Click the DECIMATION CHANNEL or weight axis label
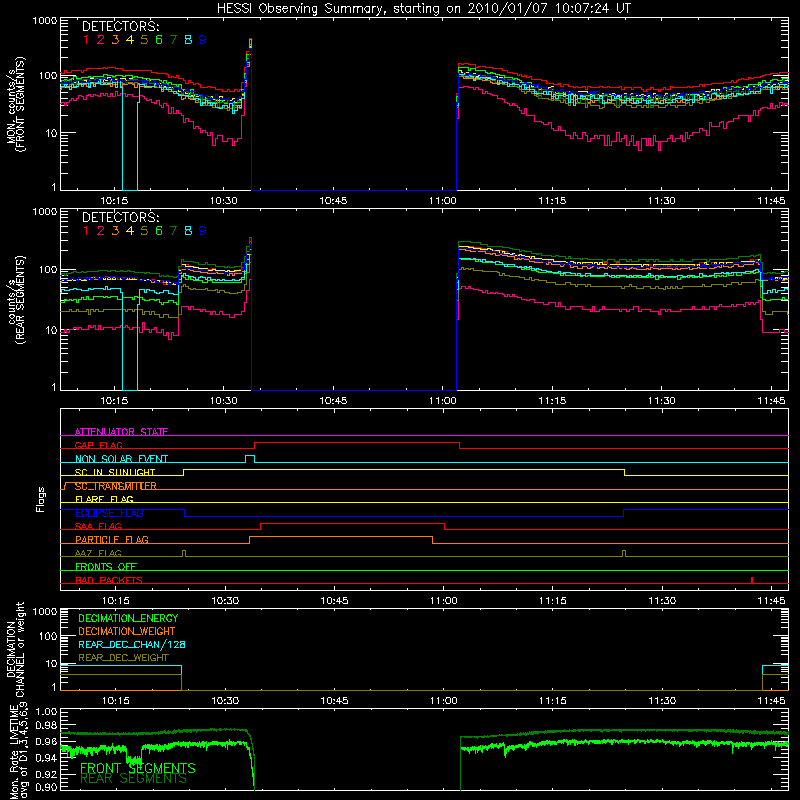The height and width of the screenshot is (800, 800). coord(15,649)
